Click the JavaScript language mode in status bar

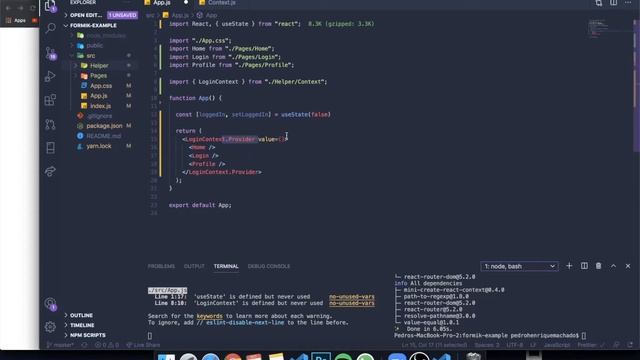(x=557, y=345)
